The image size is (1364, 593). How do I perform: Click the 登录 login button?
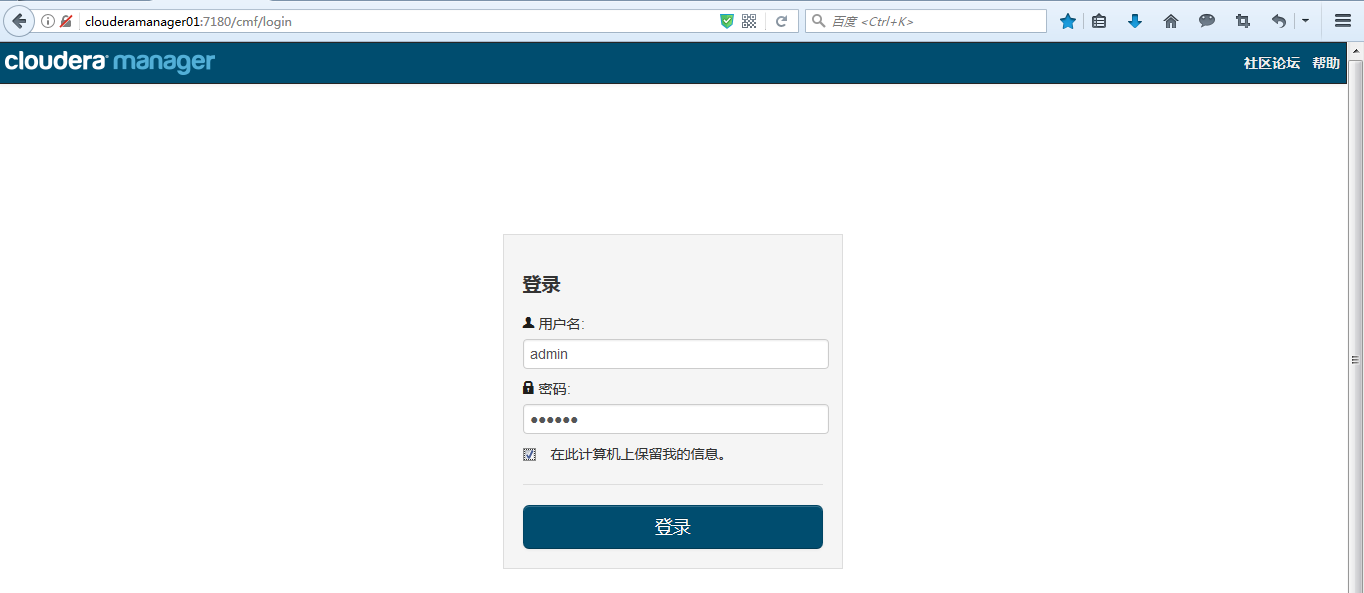[673, 527]
